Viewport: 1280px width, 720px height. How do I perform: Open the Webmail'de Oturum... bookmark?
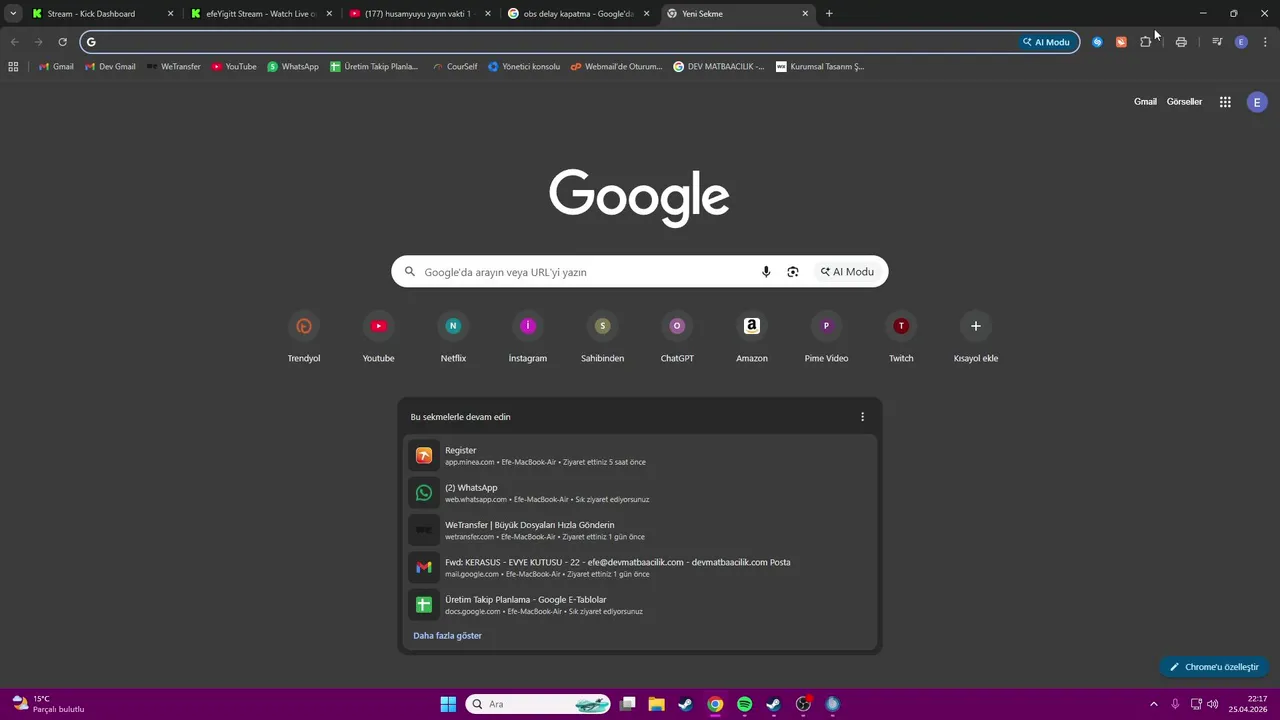tap(616, 67)
